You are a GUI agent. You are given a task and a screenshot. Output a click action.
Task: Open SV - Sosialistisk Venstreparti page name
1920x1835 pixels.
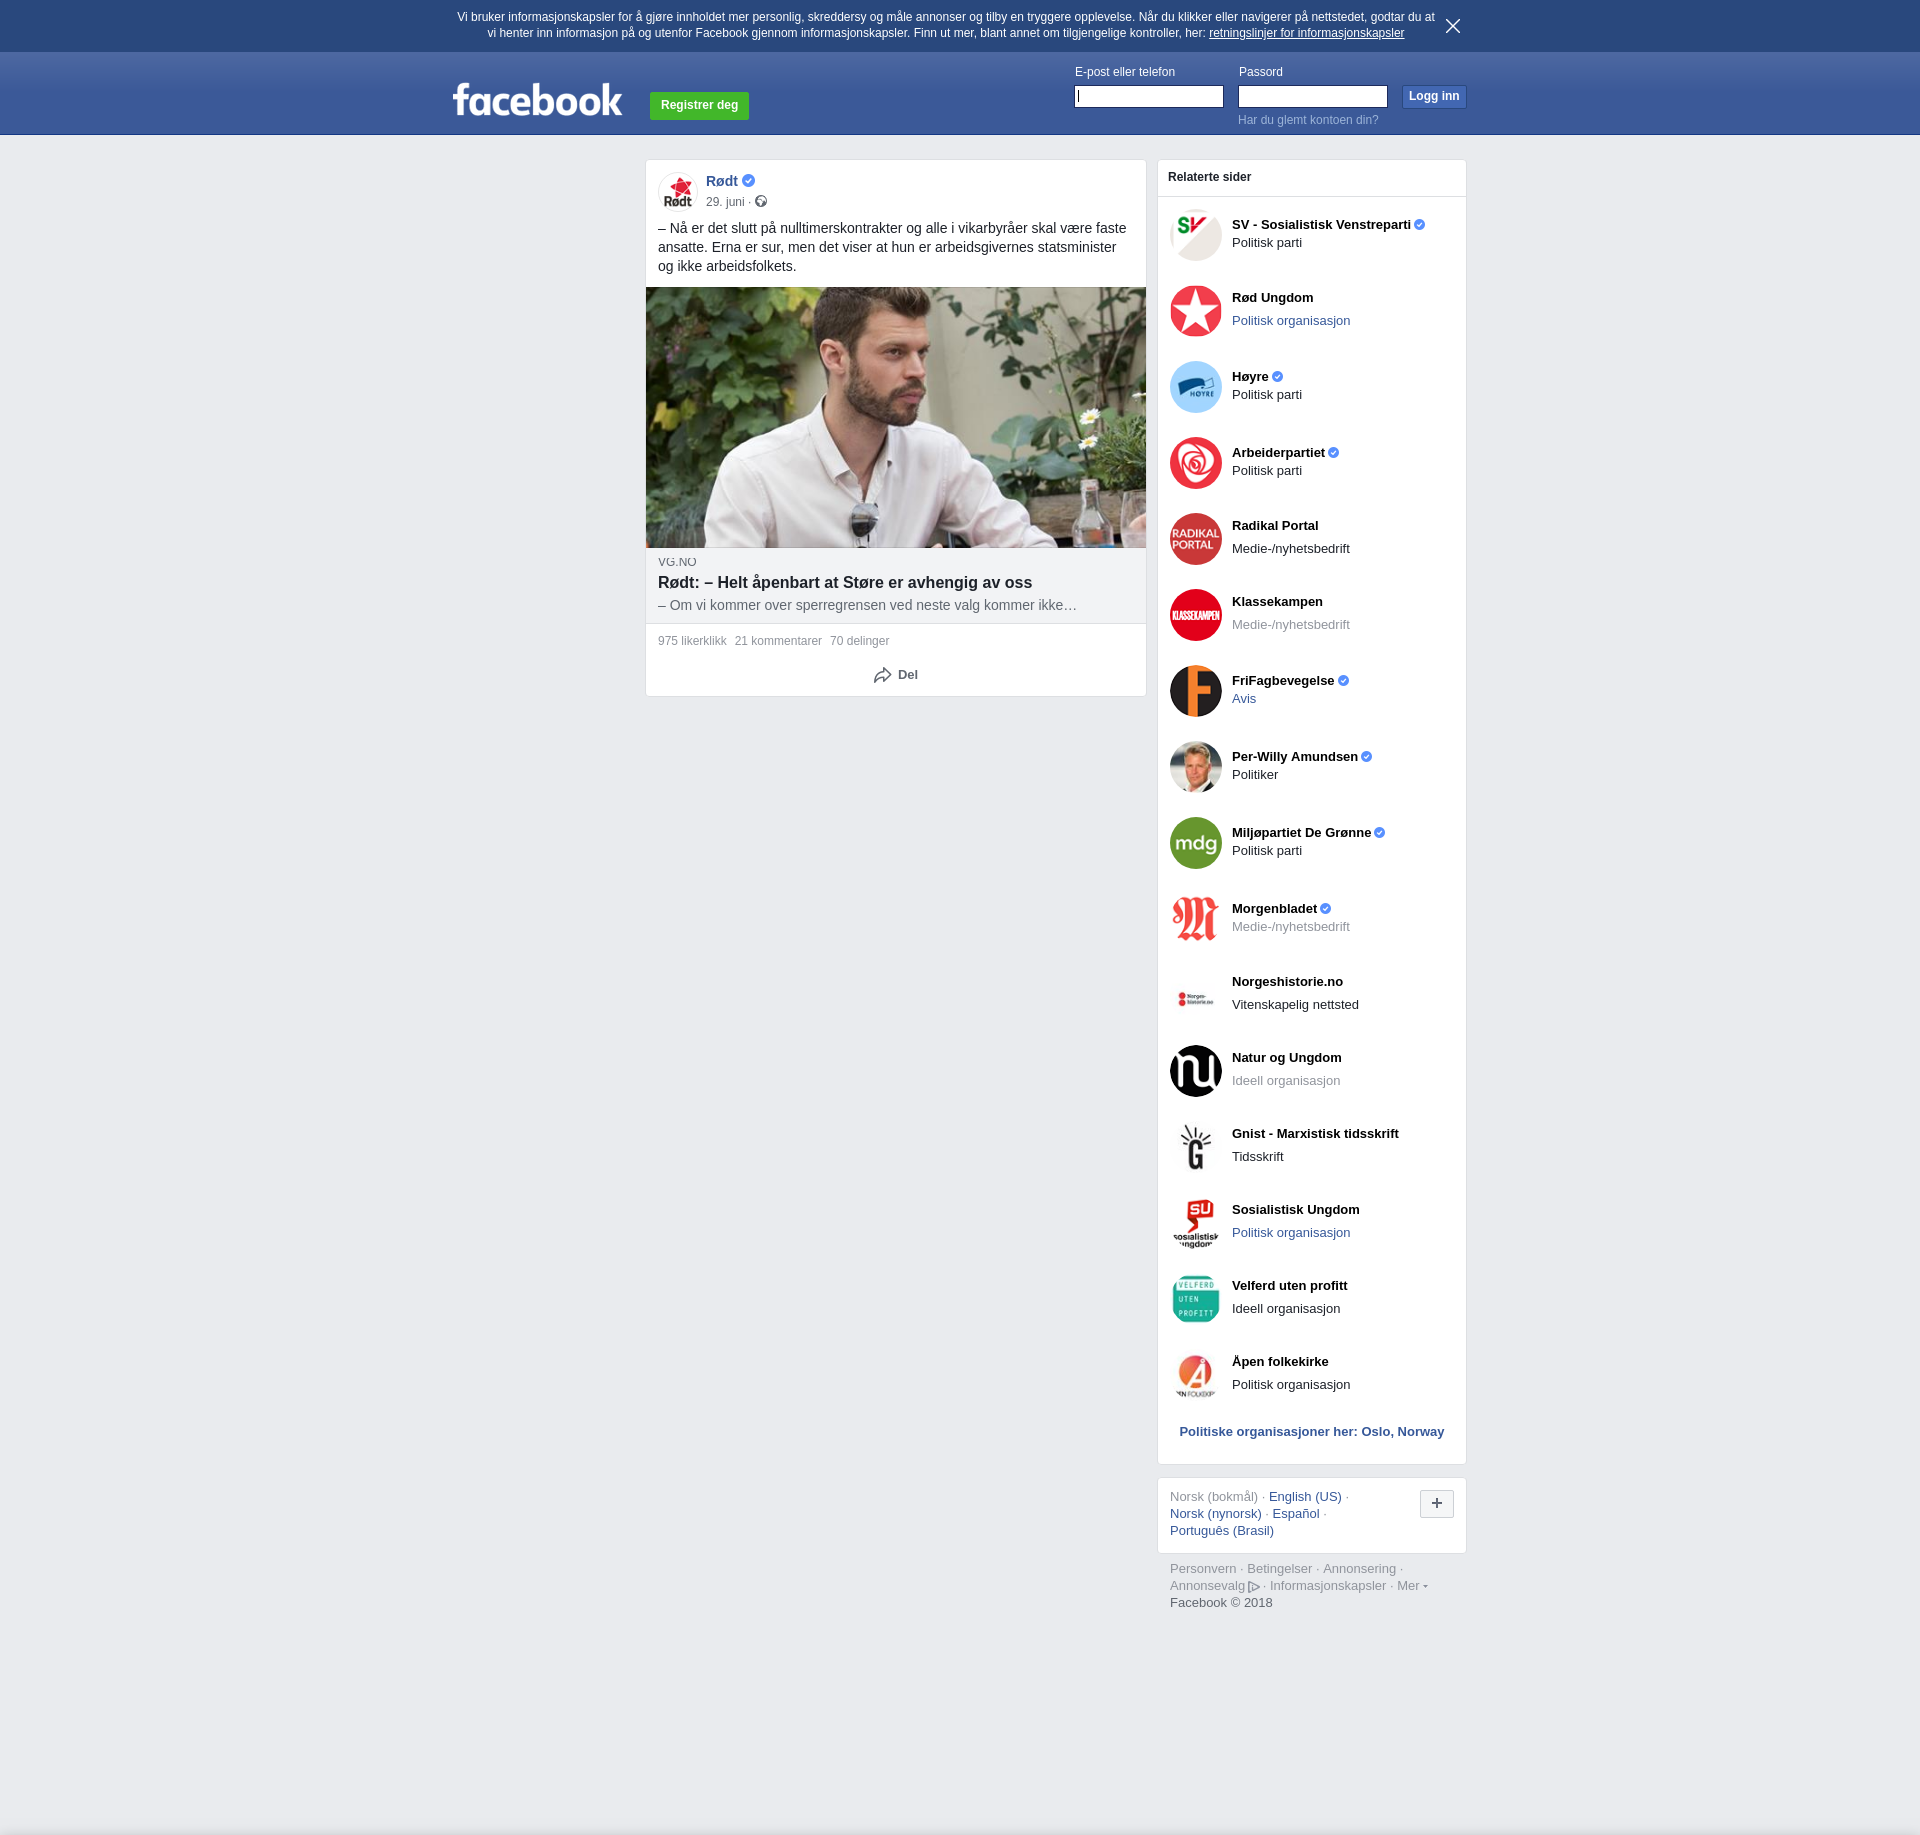(x=1321, y=225)
